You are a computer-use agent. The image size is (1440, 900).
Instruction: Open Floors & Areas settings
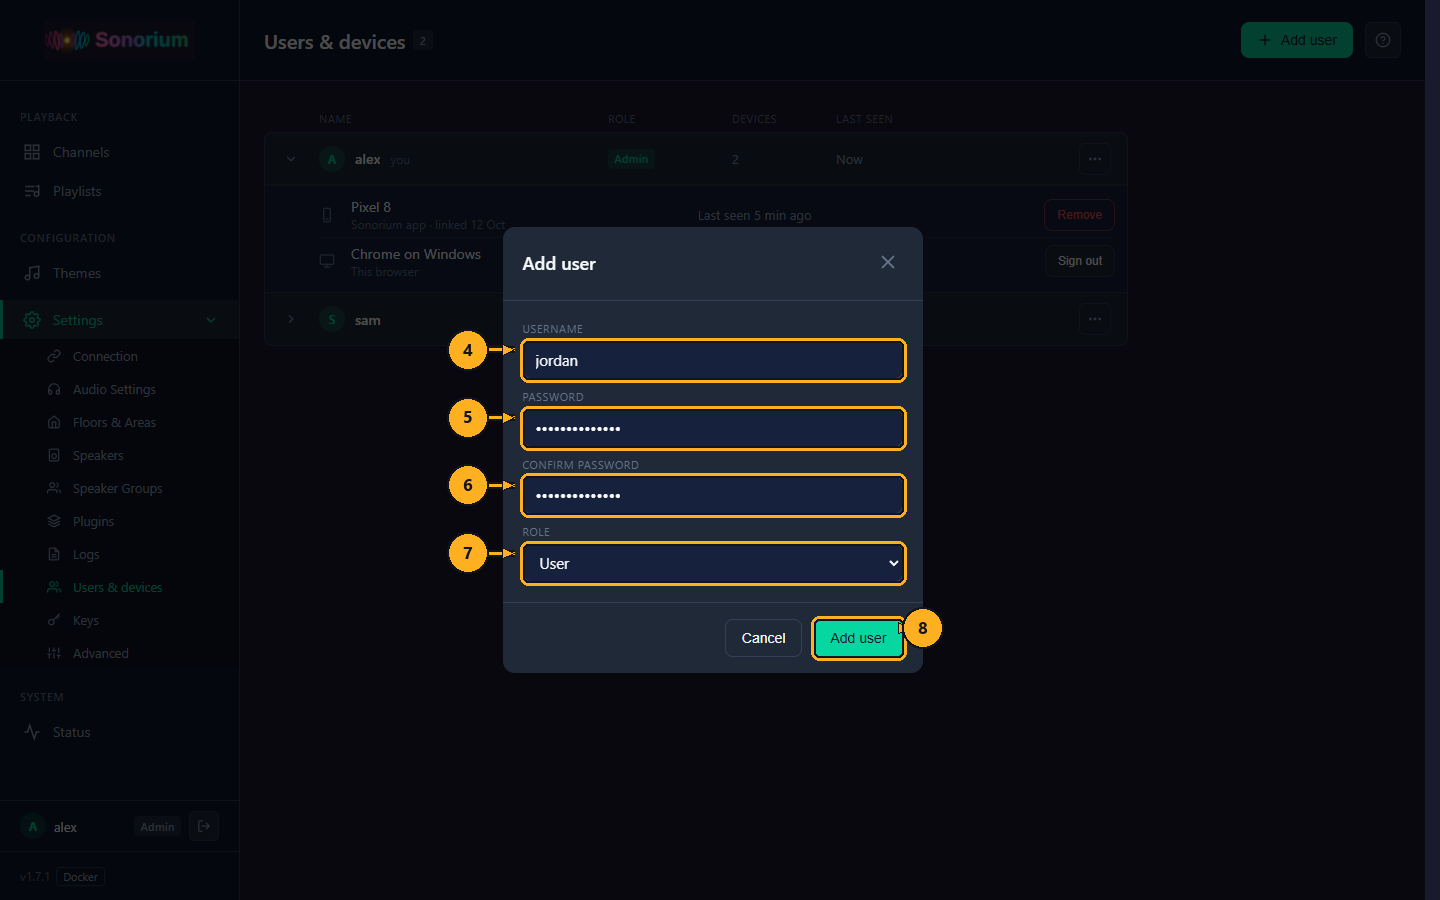tap(119, 422)
